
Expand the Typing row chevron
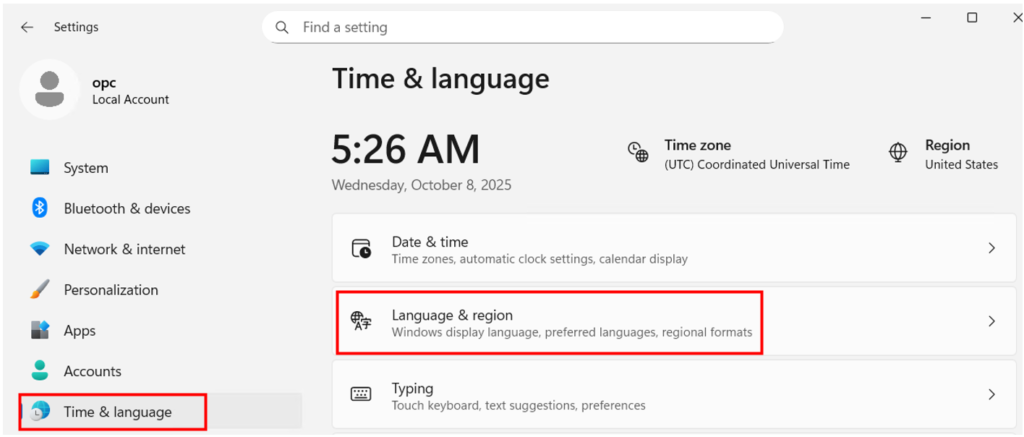(991, 395)
